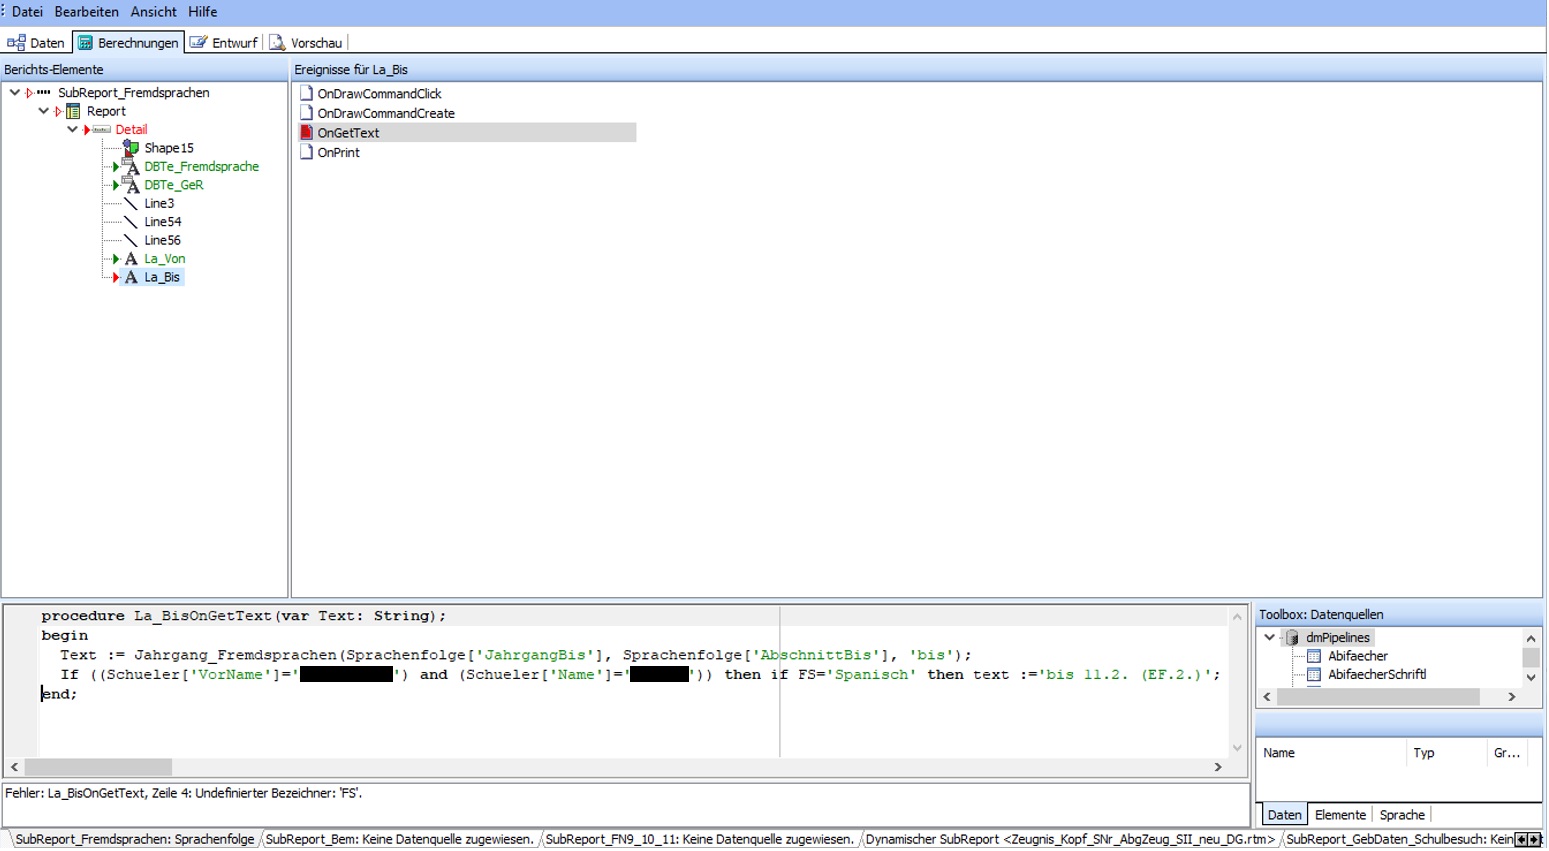This screenshot has height=851, width=1549.
Task: Click the Shape15 icon in the tree
Action: click(131, 148)
